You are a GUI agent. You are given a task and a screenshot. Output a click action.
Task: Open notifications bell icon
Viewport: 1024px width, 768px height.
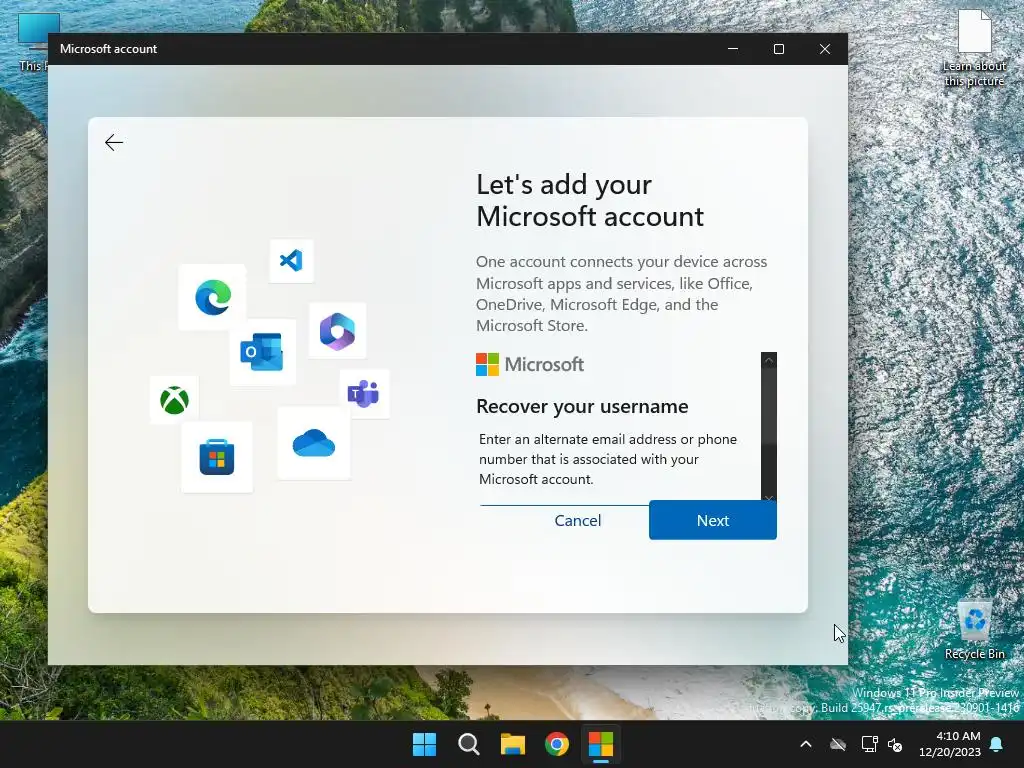point(997,744)
